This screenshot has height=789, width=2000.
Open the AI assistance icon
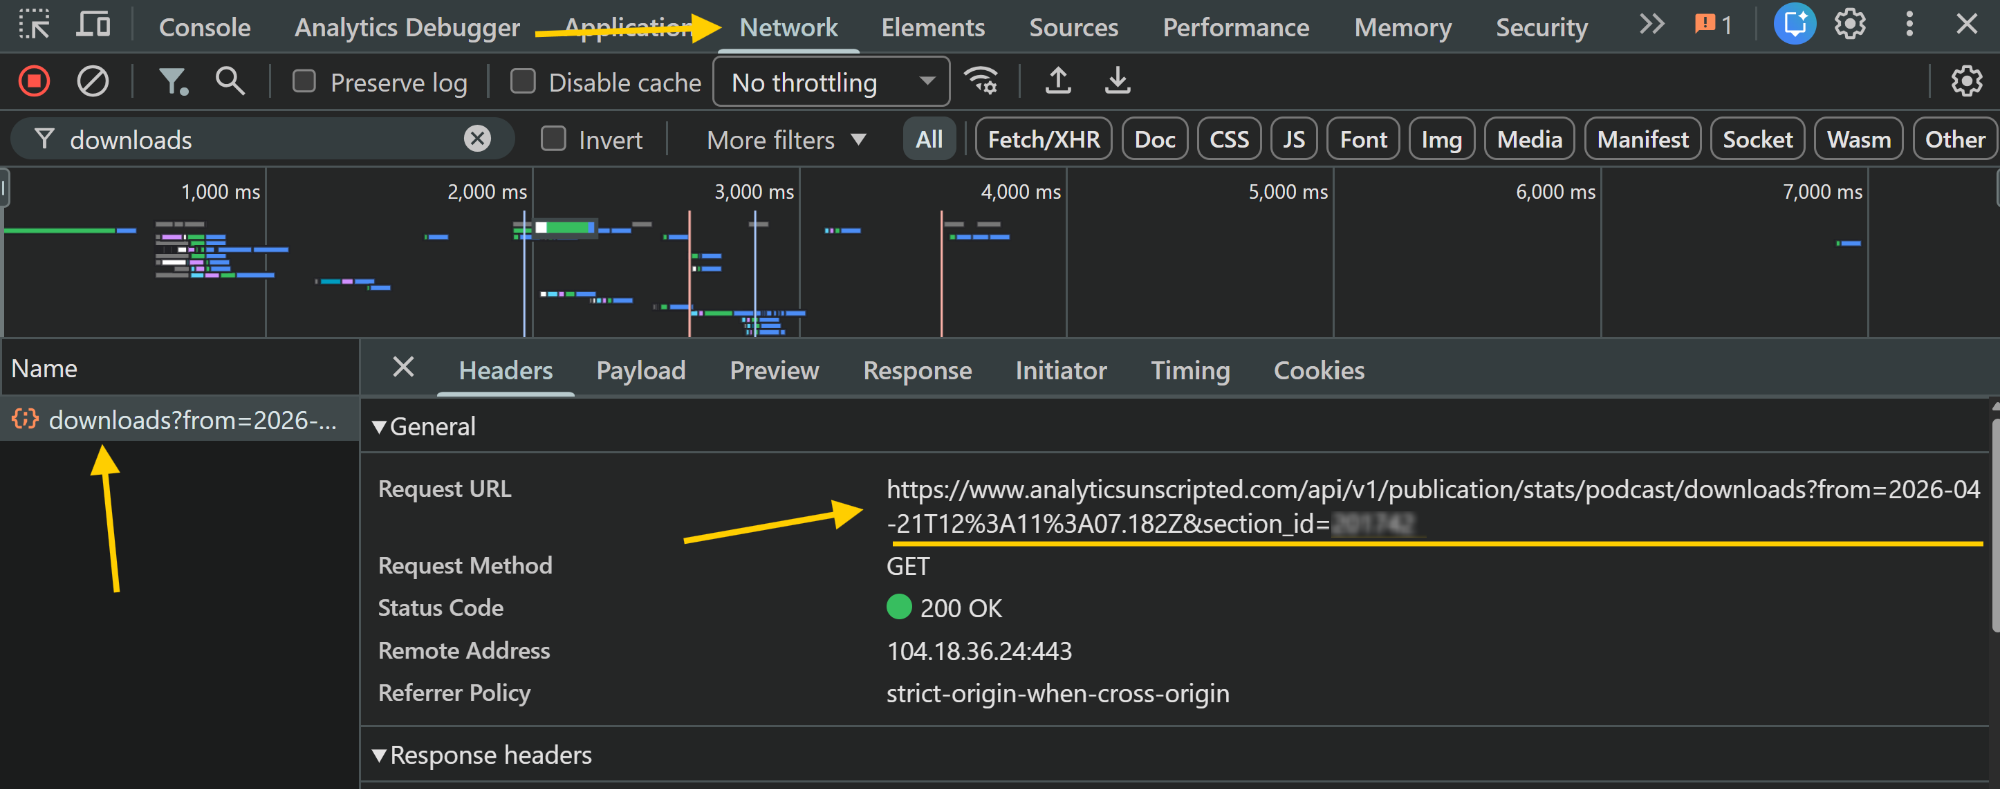(x=1794, y=24)
